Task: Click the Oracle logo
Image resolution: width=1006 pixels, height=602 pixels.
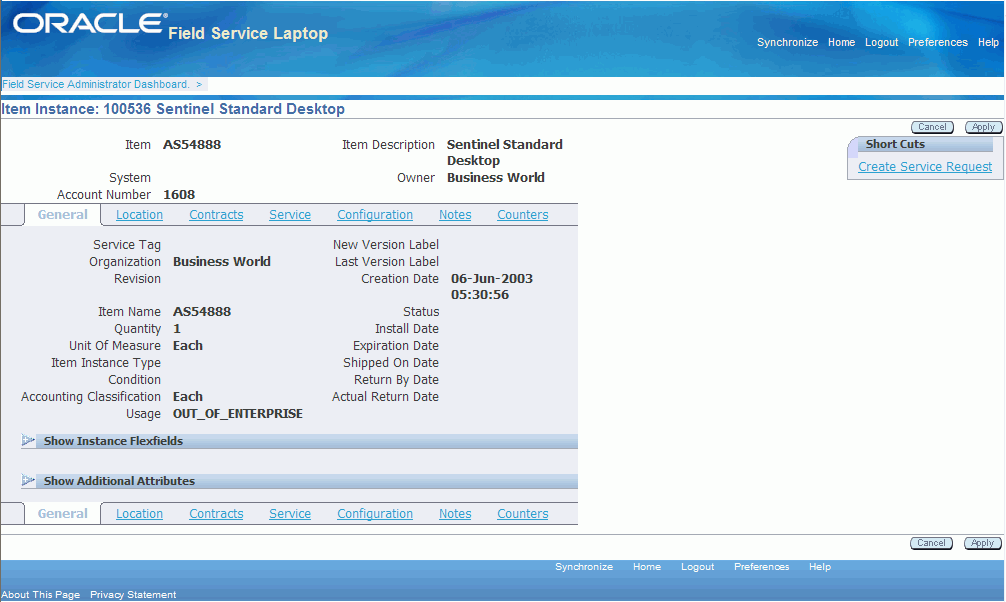Action: [90, 24]
